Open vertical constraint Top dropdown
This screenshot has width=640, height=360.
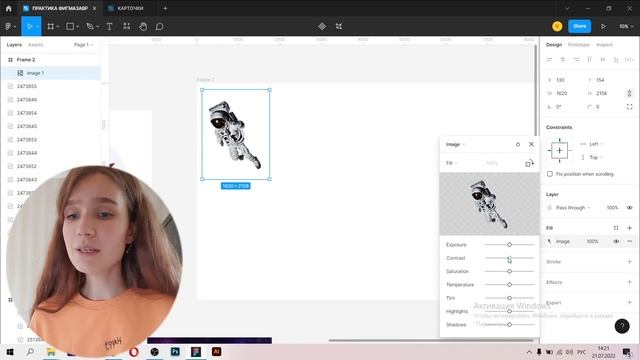tap(596, 157)
